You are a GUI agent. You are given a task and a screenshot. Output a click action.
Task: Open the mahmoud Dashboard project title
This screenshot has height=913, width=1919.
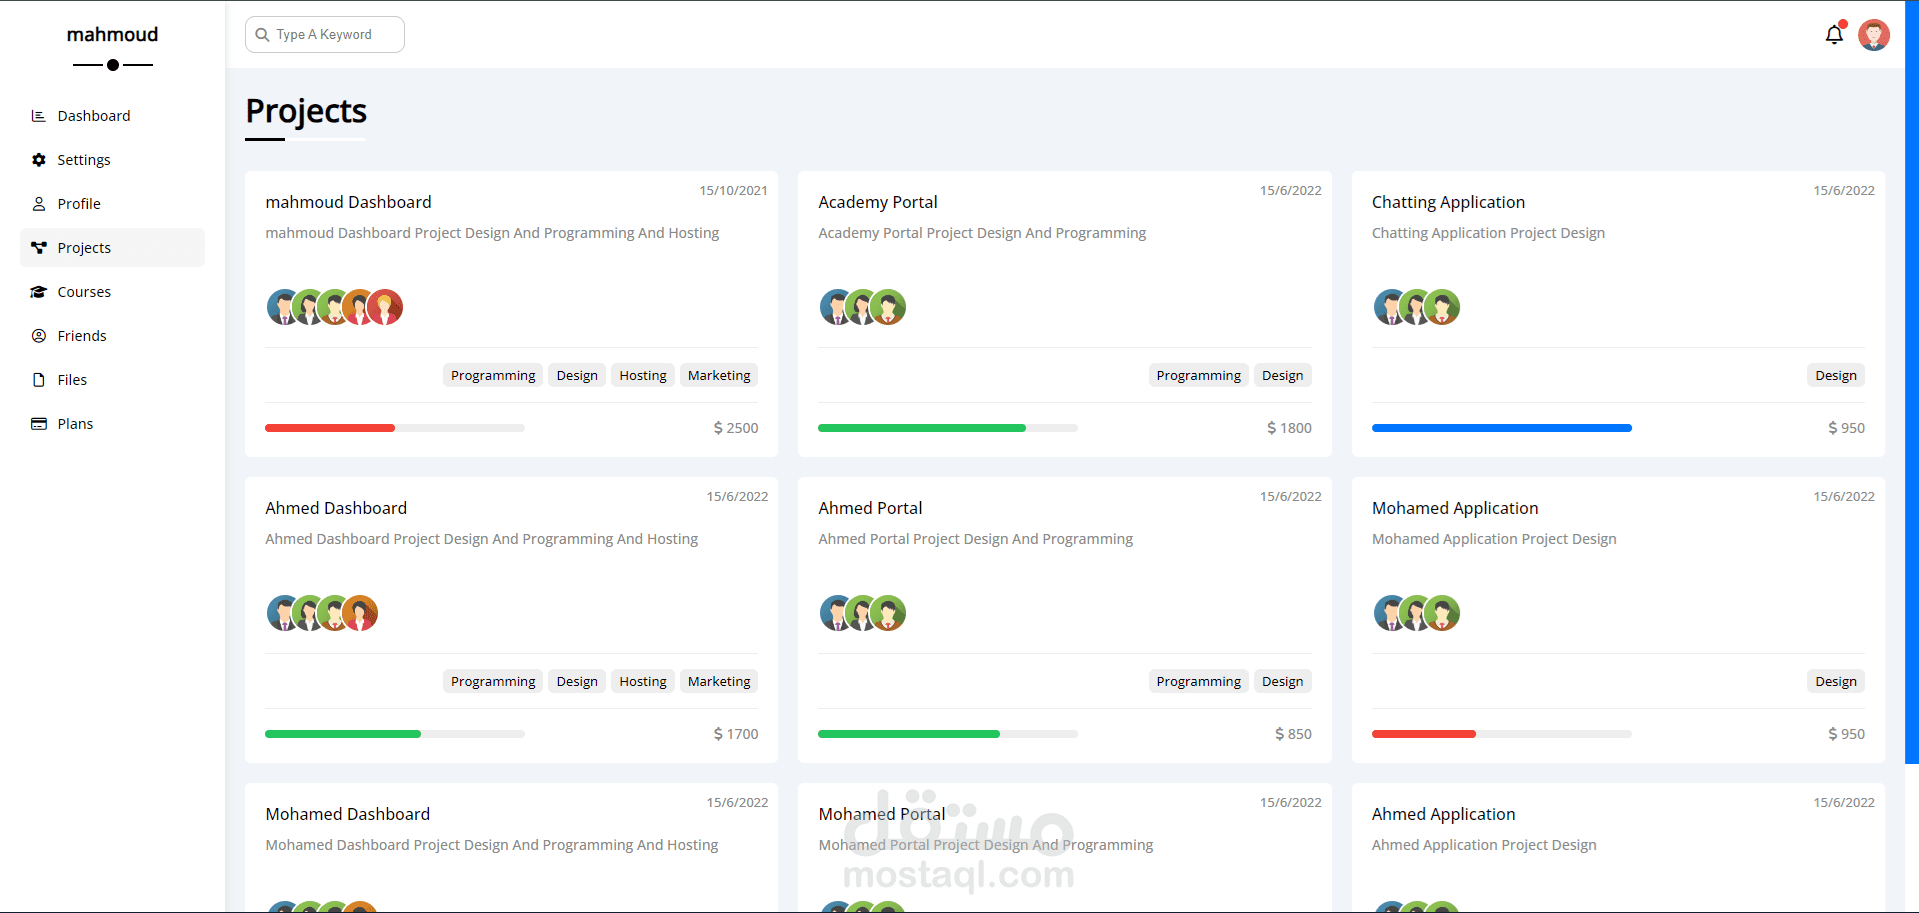coord(348,202)
